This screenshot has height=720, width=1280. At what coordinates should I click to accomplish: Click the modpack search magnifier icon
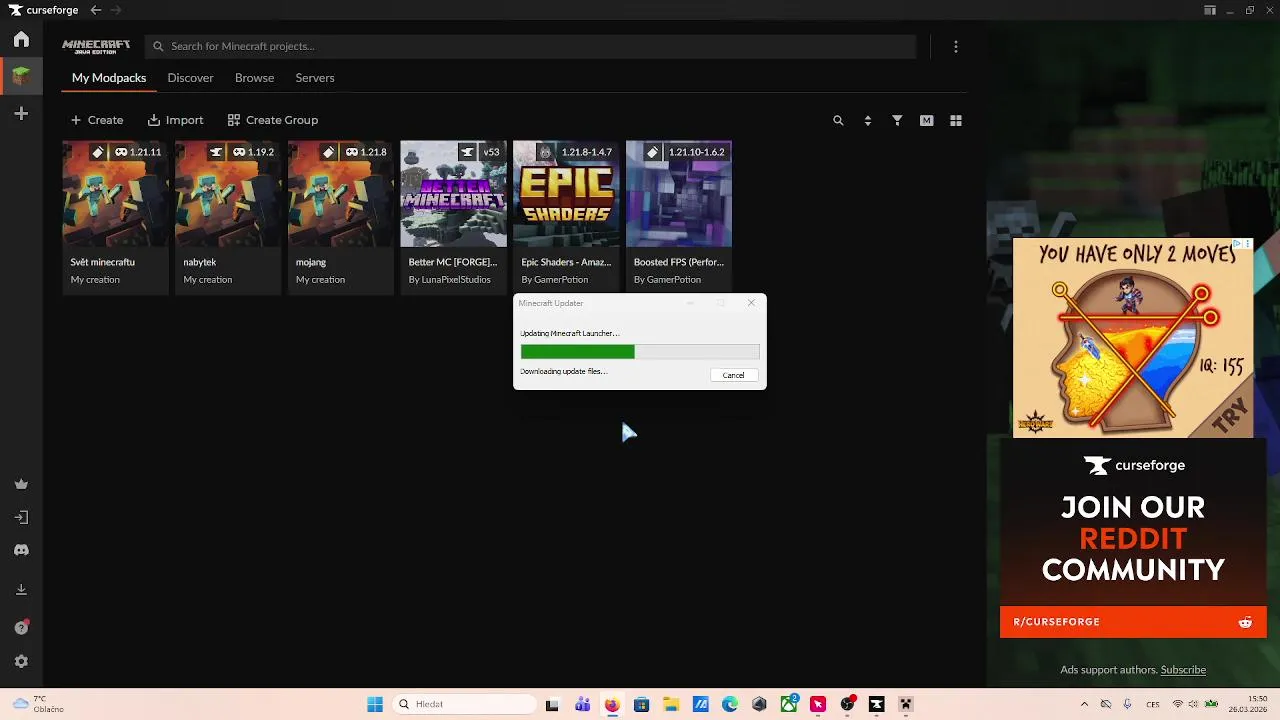pyautogui.click(x=838, y=120)
